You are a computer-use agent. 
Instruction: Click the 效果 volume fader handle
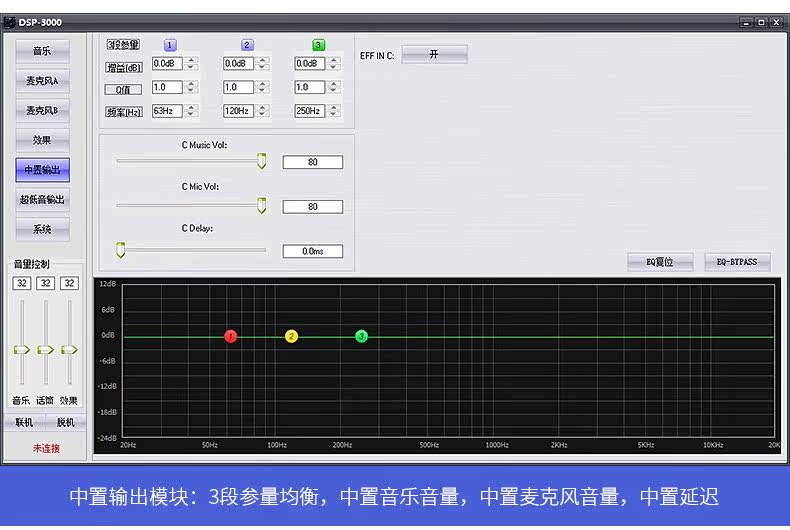pyautogui.click(x=69, y=350)
